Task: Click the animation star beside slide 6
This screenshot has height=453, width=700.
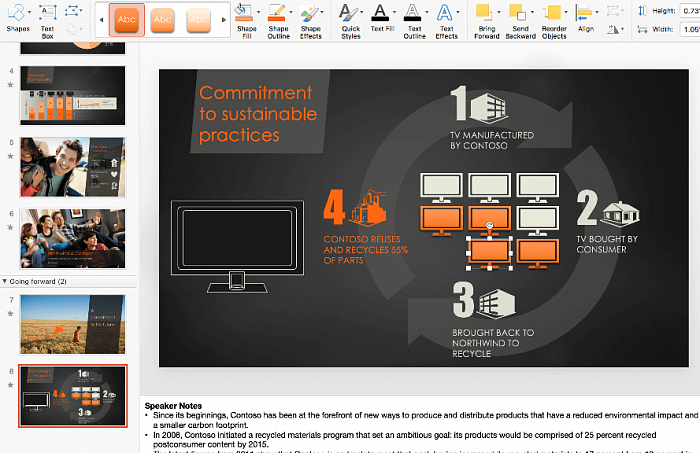Action: [x=10, y=228]
